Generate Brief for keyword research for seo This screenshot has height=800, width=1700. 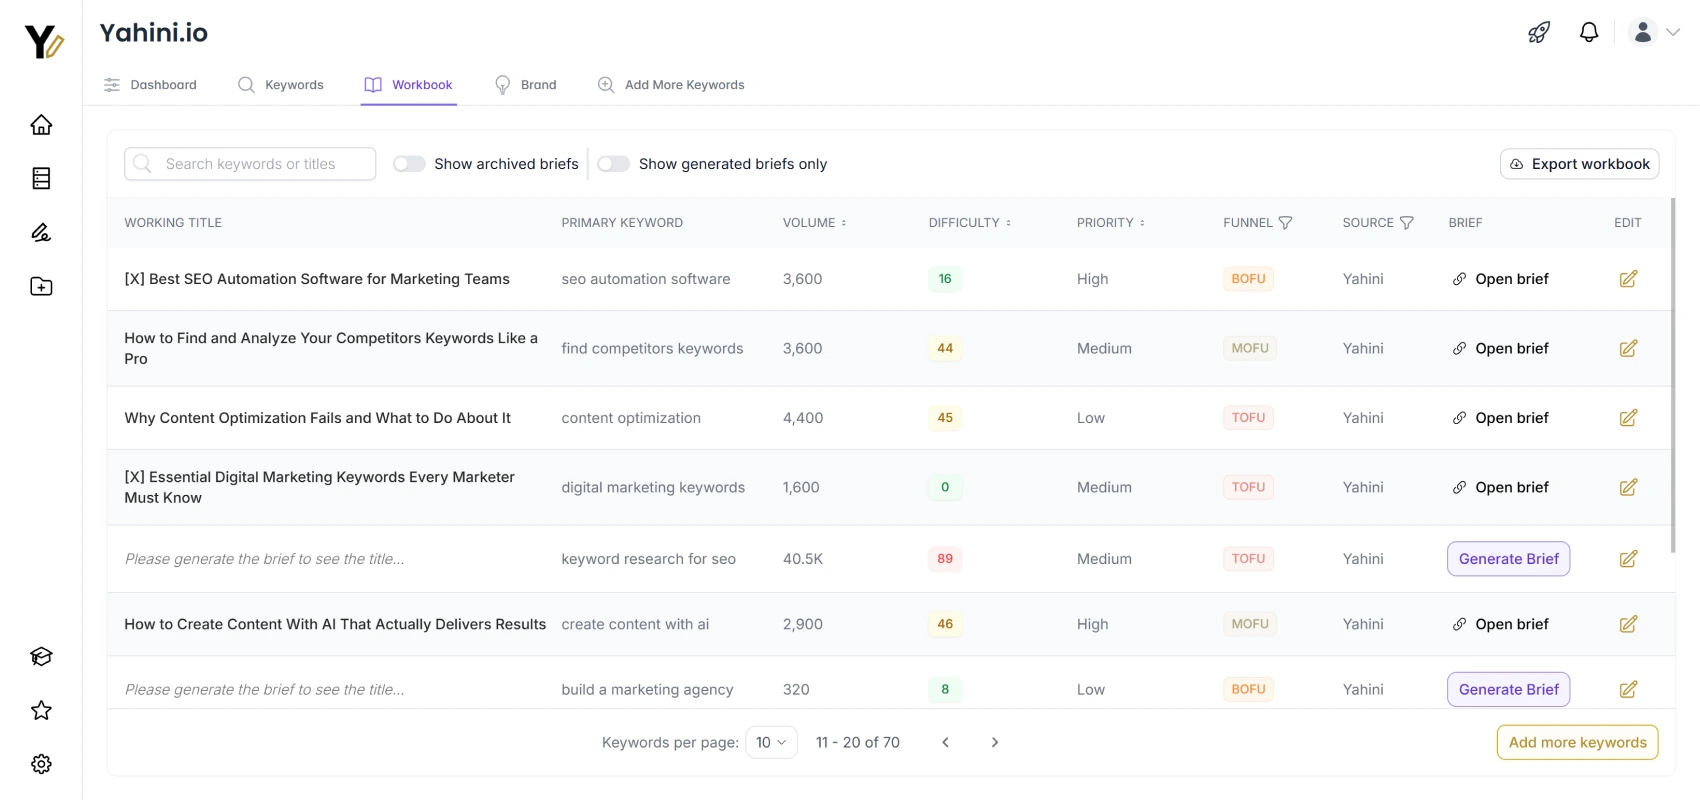[1508, 559]
